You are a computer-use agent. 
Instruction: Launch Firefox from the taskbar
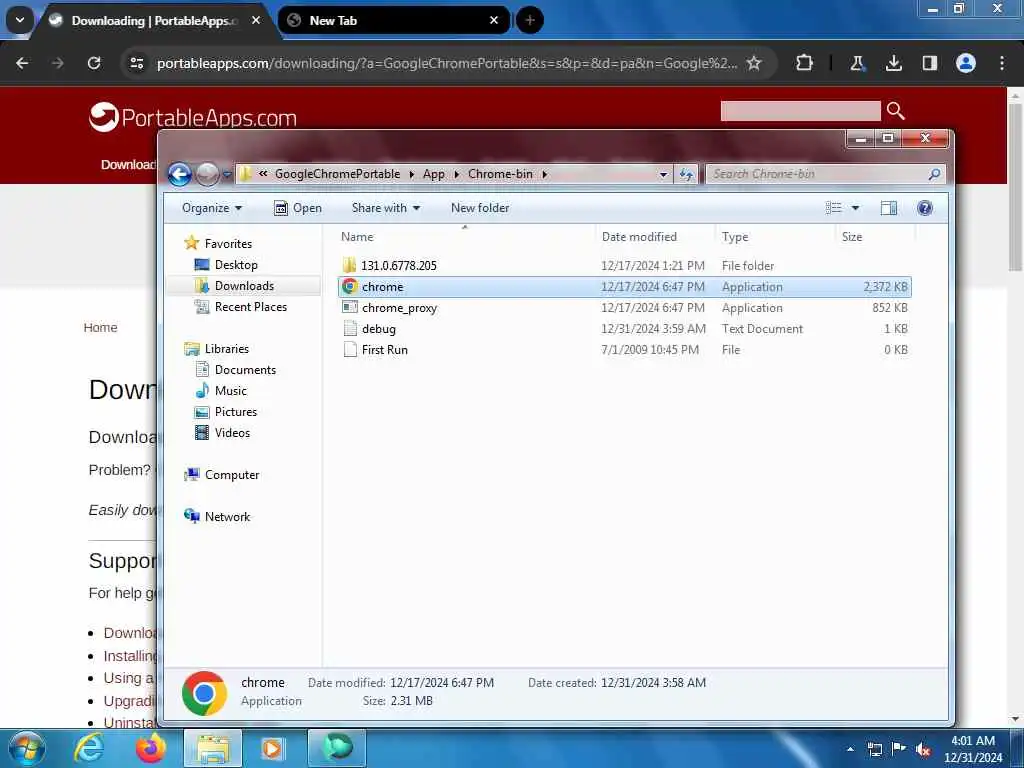click(151, 748)
